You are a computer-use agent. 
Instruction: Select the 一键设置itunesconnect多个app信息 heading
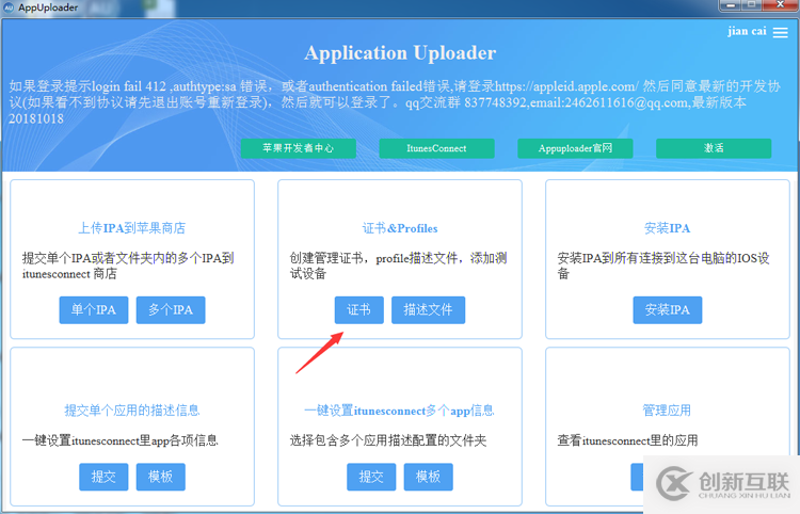coord(399,410)
